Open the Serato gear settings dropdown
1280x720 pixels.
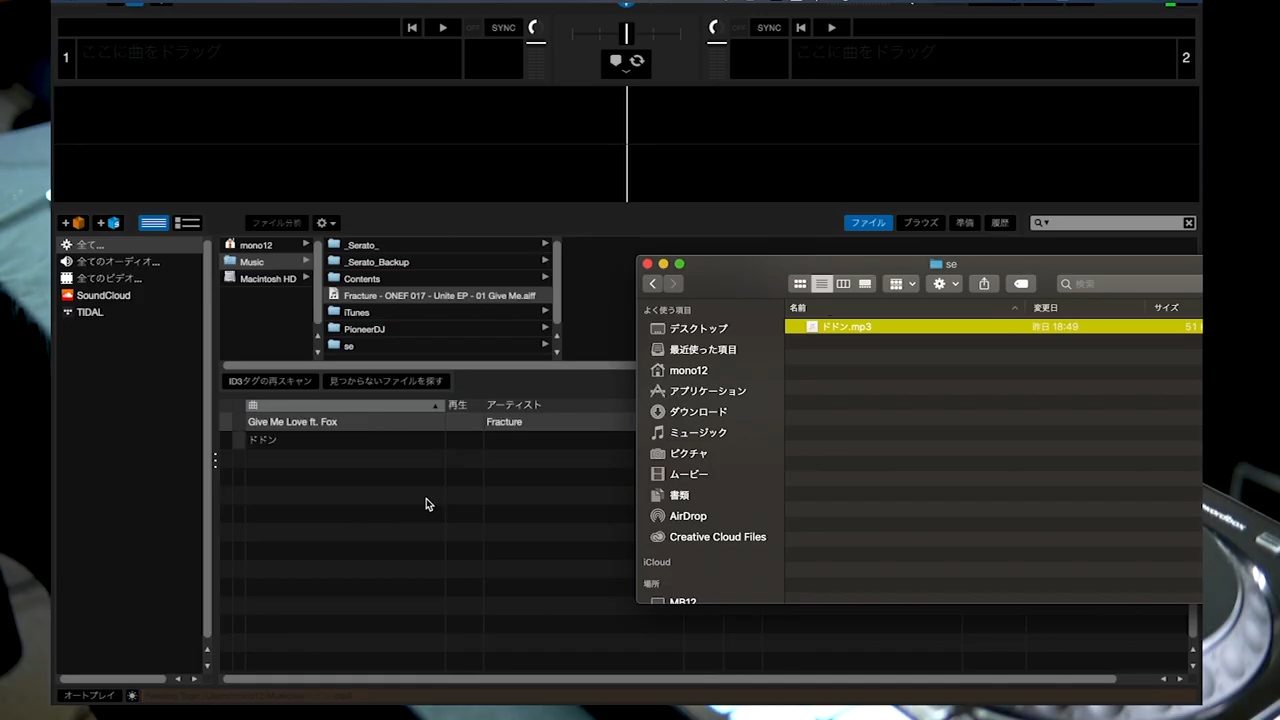pos(326,223)
